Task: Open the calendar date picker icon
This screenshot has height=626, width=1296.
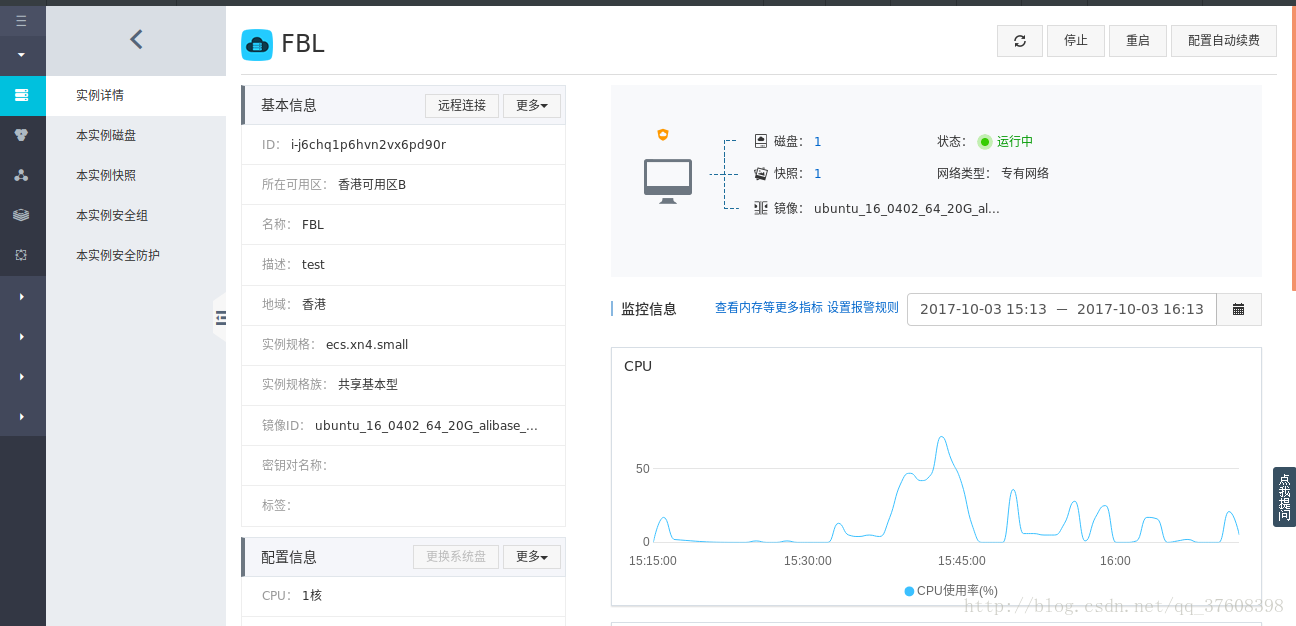Action: click(x=1238, y=309)
